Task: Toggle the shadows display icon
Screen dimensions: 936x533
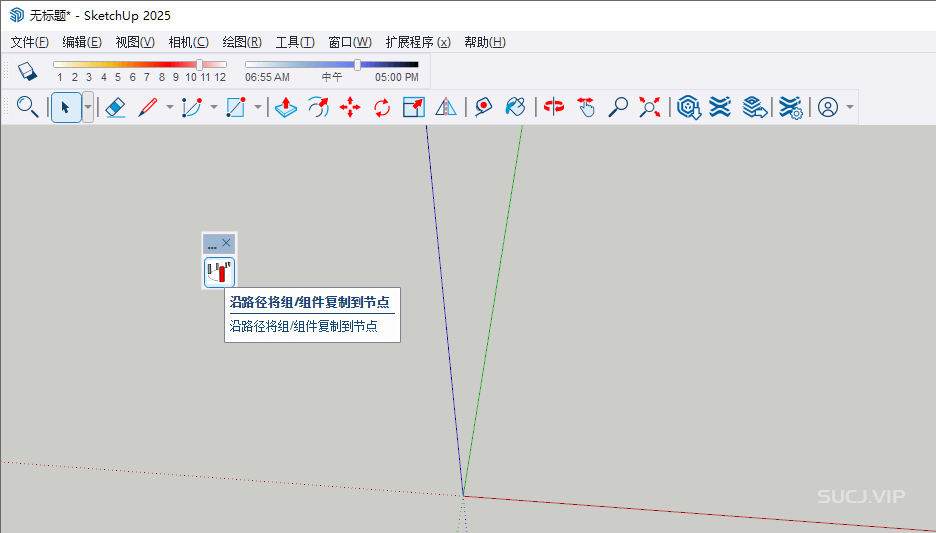Action: point(27,71)
